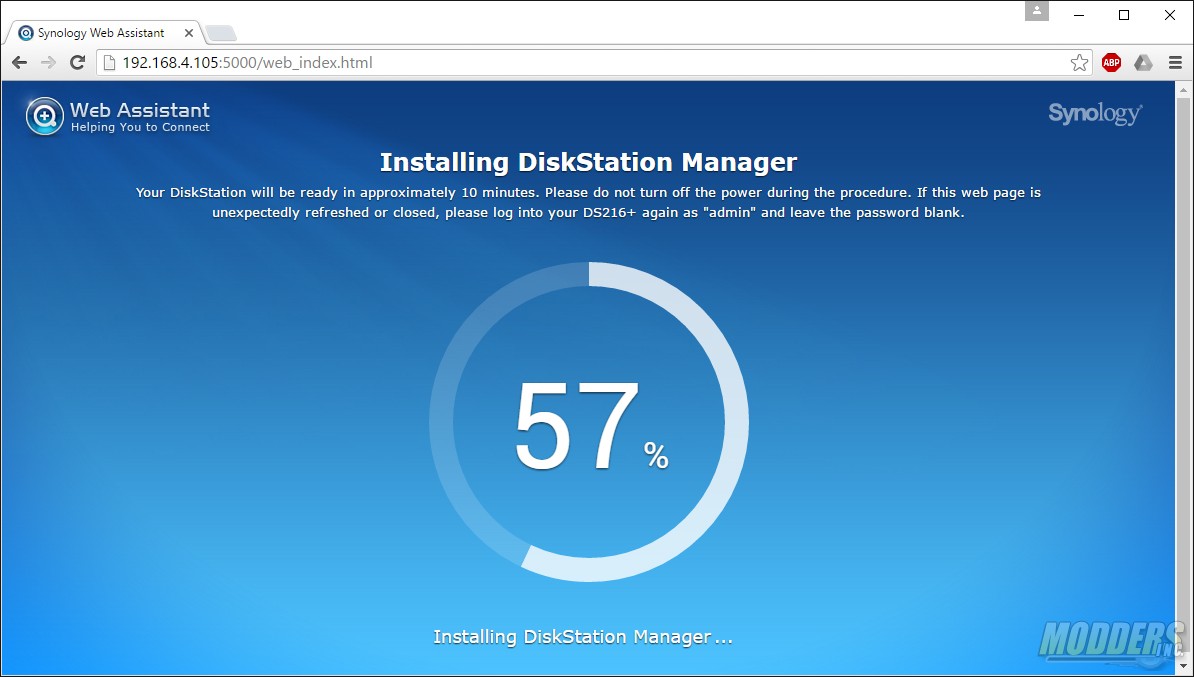Reload the page with the refresh icon
Viewport: 1194px width, 677px height.
click(77, 62)
